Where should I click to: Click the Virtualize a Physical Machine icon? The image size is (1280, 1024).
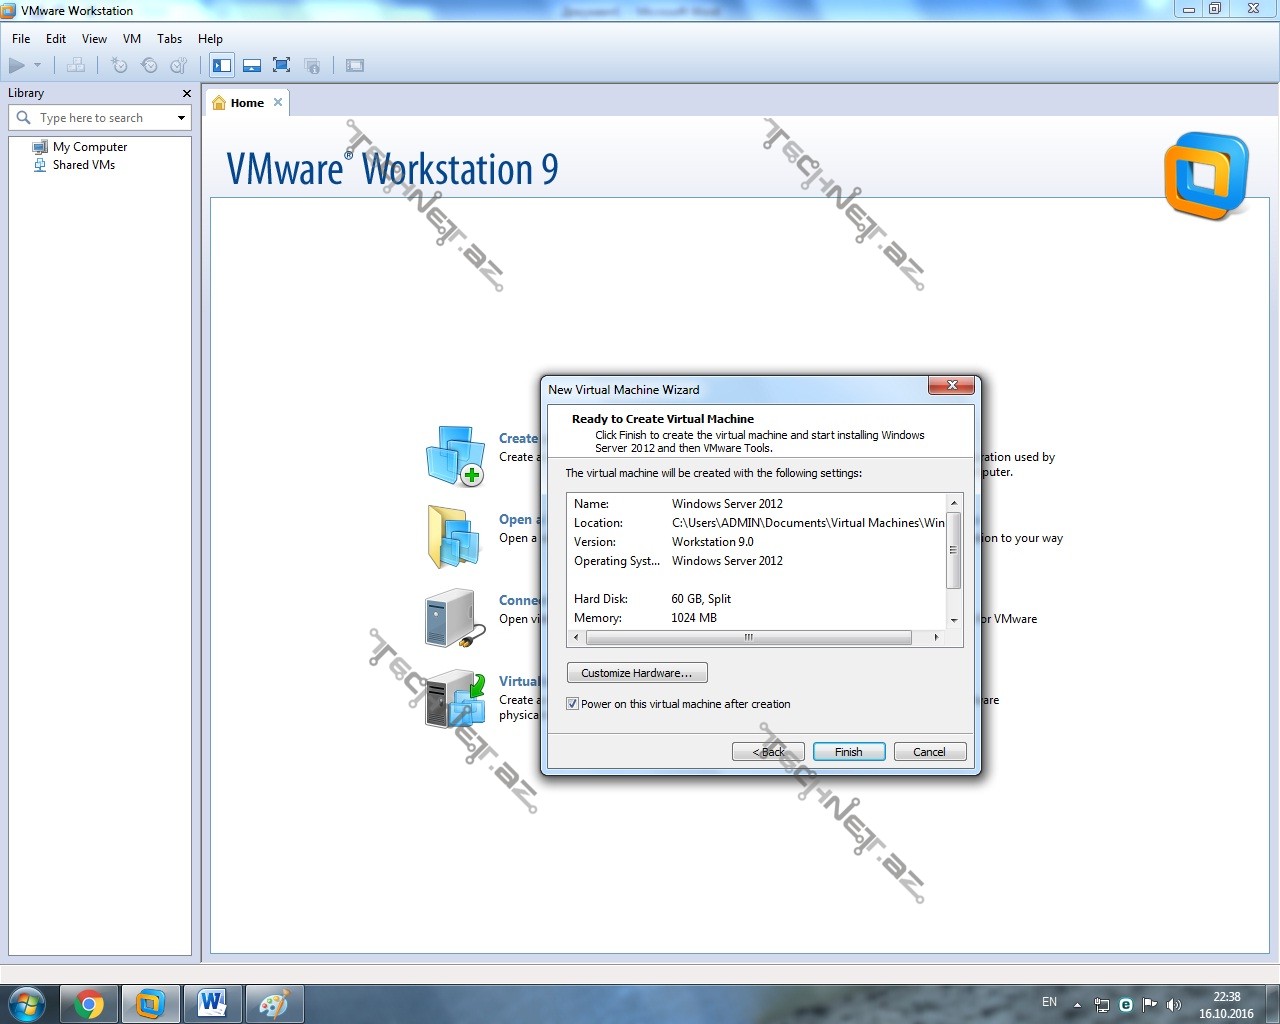(455, 699)
